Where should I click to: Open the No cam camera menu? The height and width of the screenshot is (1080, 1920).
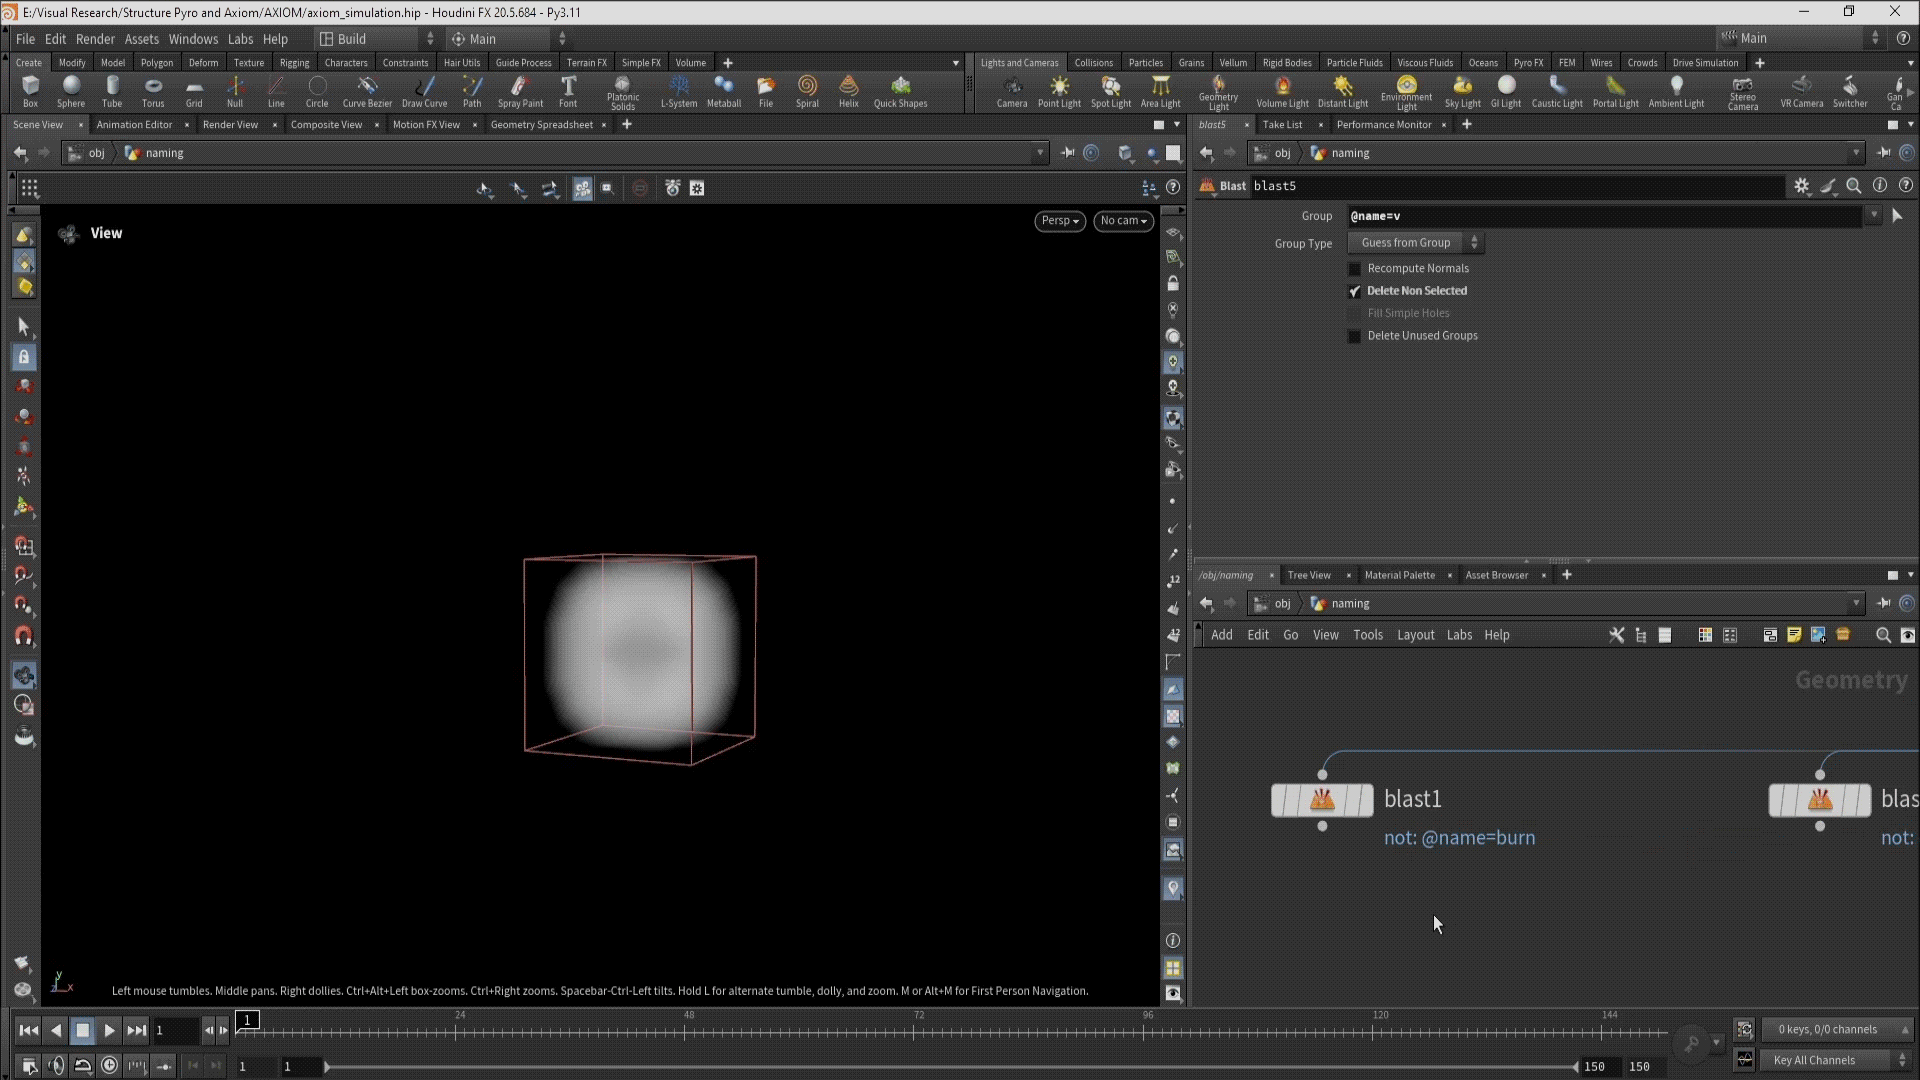[x=1122, y=221]
